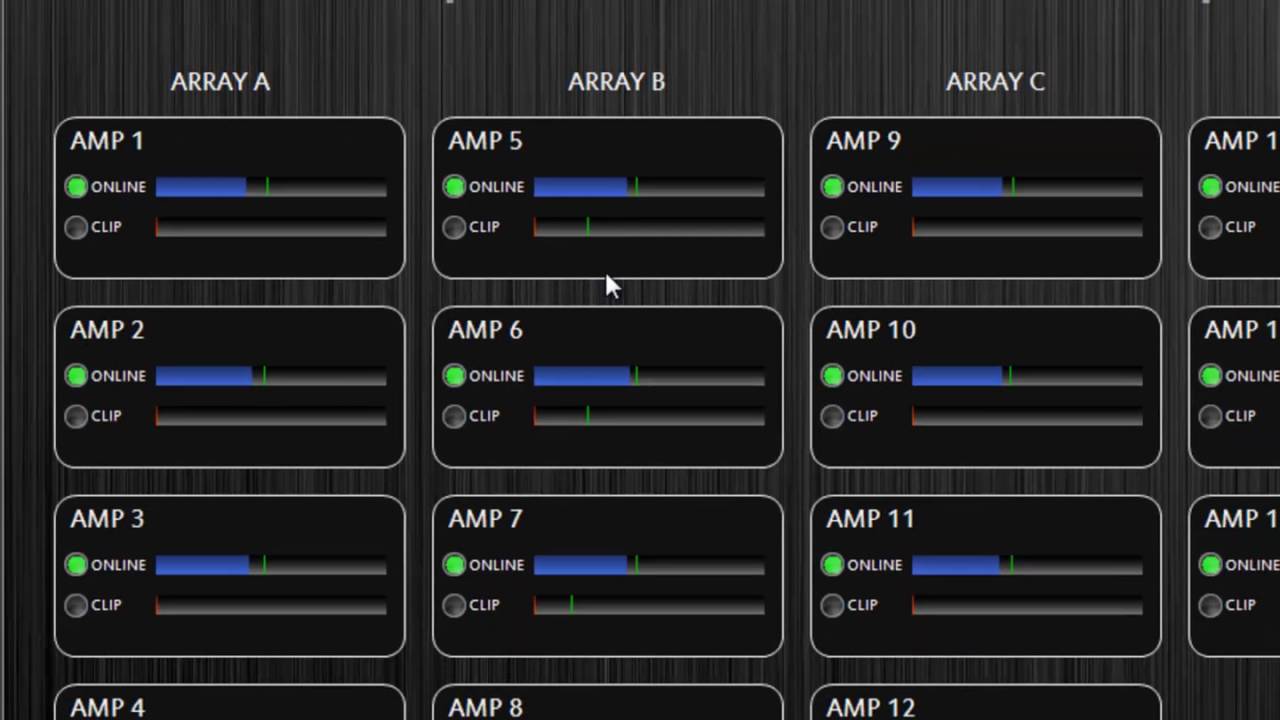Click the AMP 3 clip indicator LED
This screenshot has width=1280, height=720.
pos(77,606)
